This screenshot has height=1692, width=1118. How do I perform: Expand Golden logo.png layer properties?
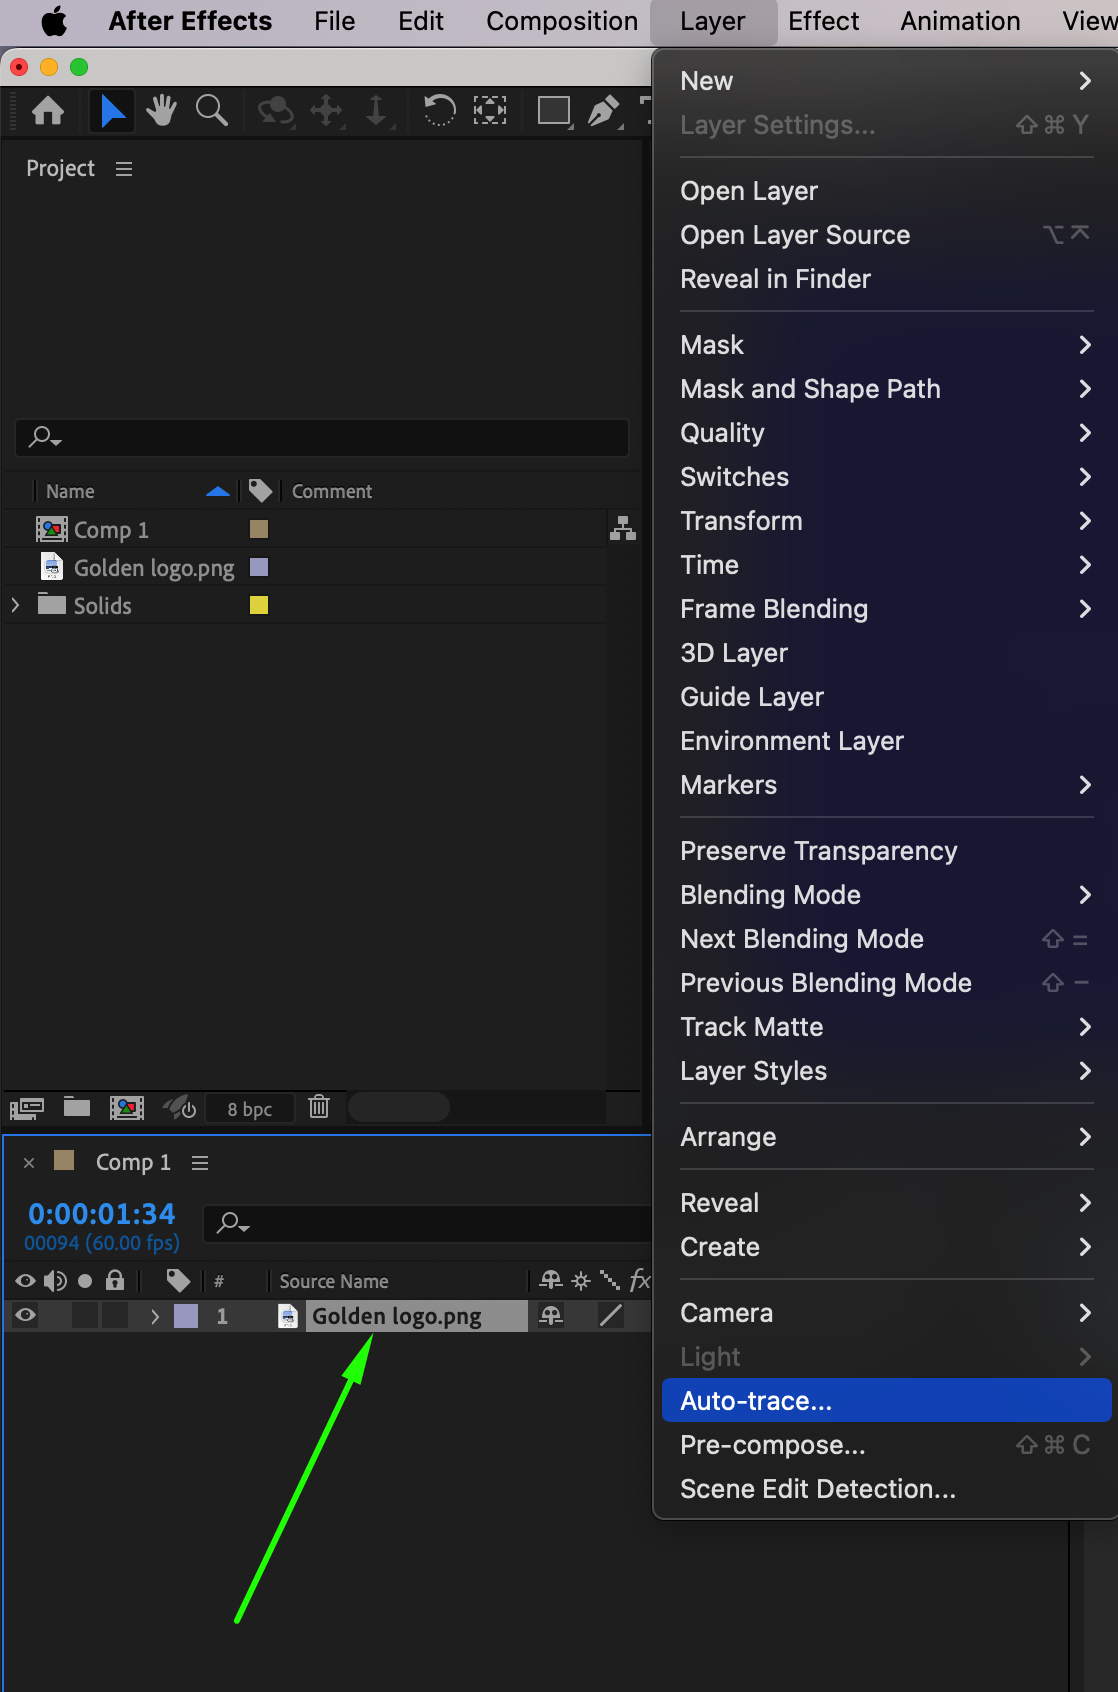pyautogui.click(x=155, y=1316)
